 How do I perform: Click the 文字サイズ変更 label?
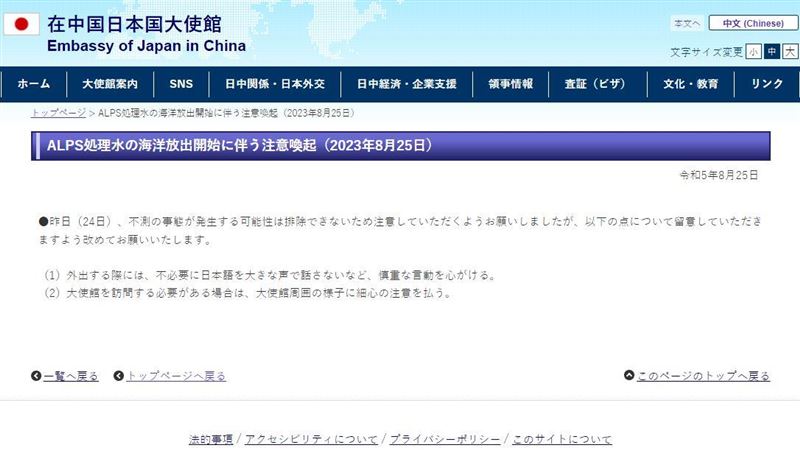(x=706, y=52)
